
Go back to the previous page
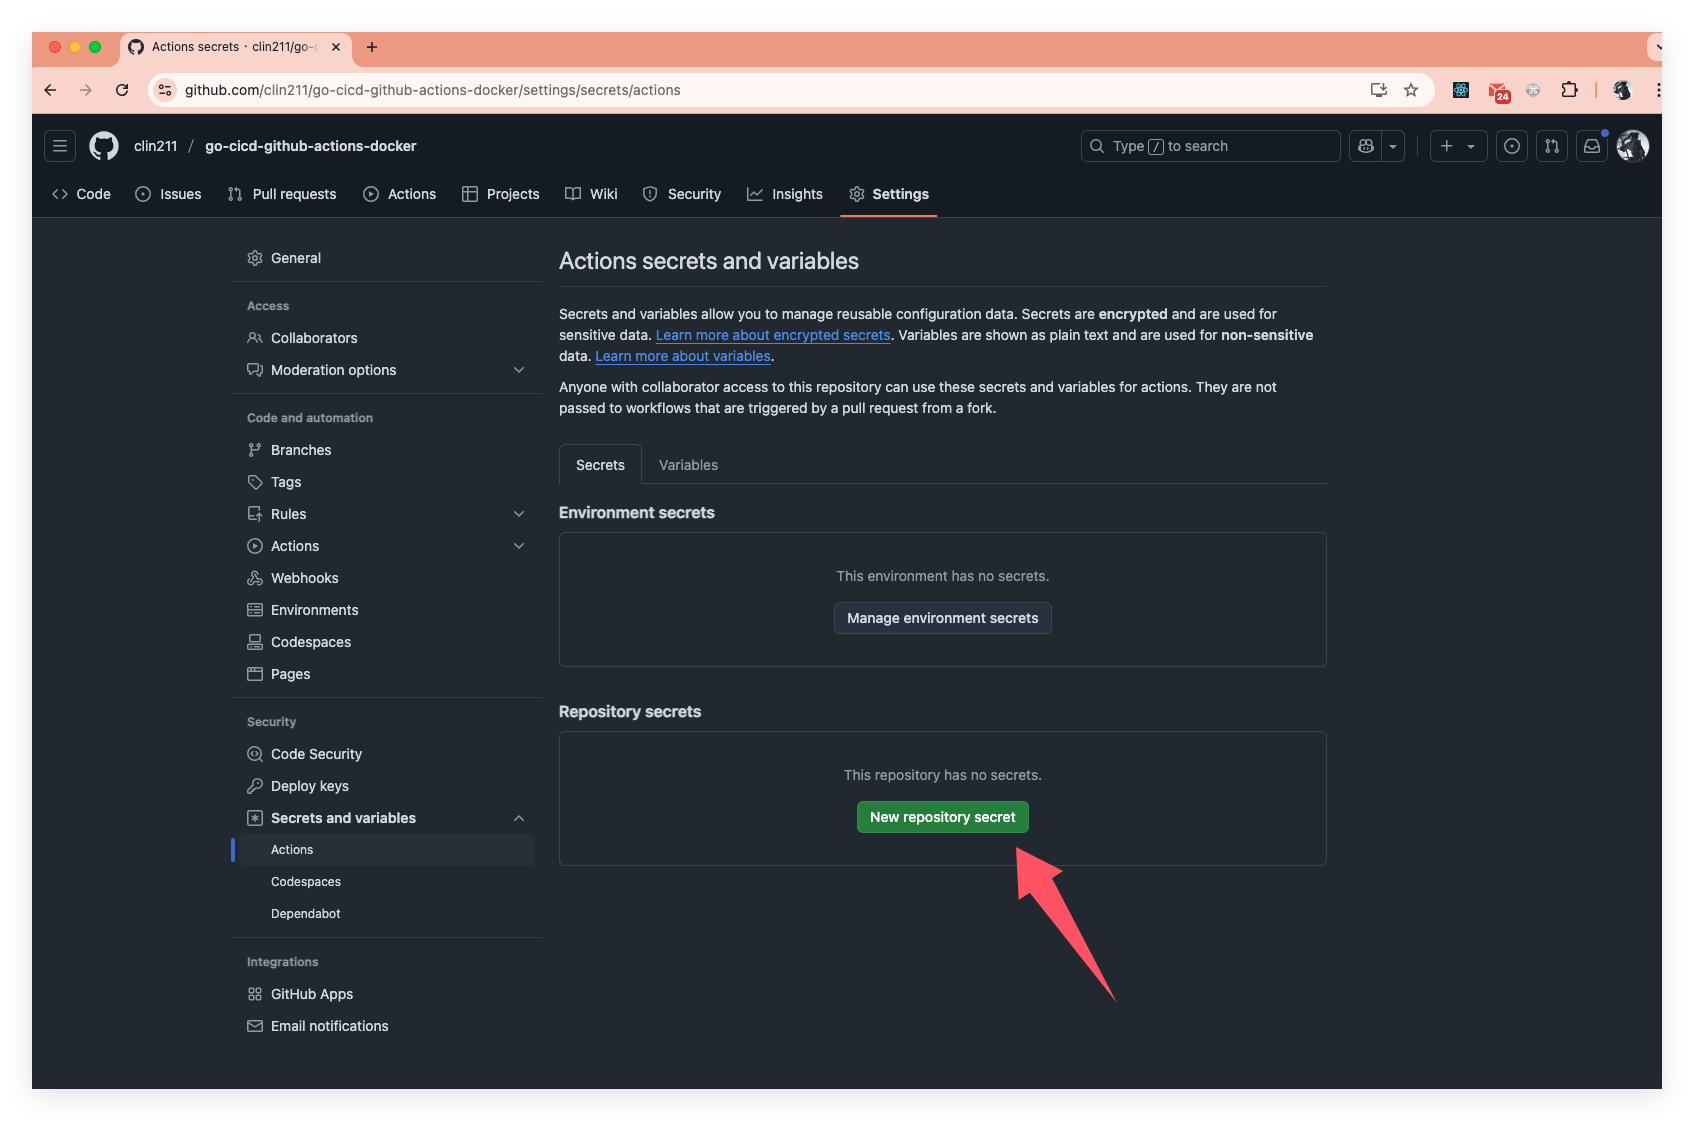tap(51, 90)
